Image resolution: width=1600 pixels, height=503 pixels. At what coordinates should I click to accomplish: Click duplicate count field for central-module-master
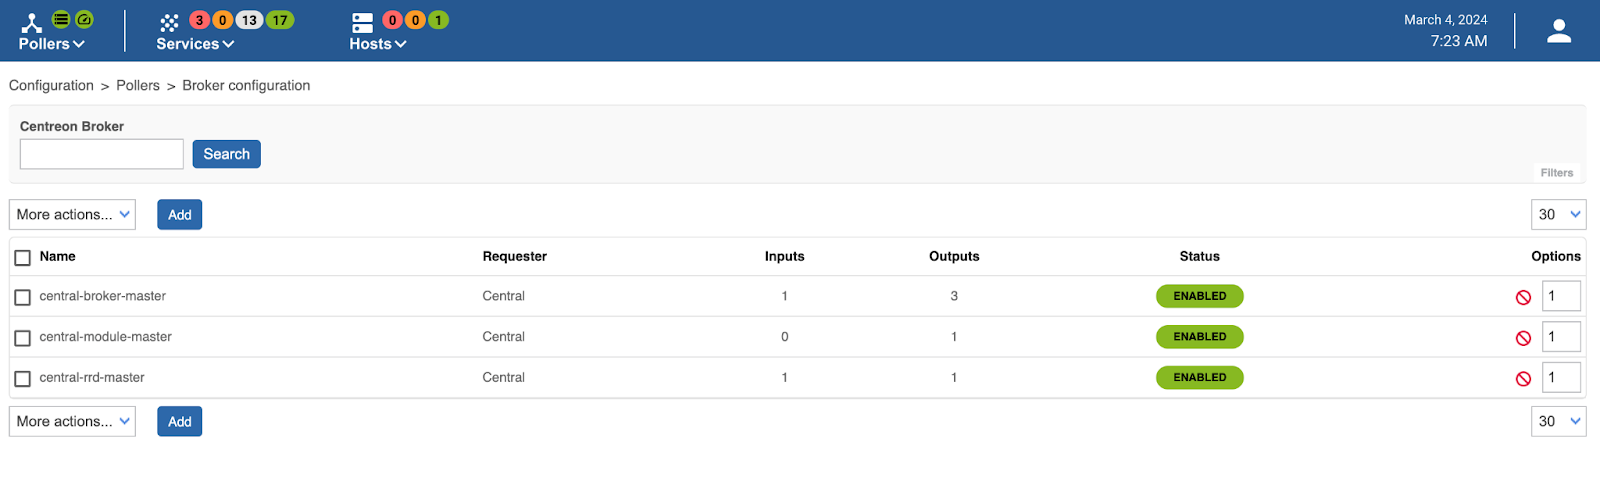coord(1561,337)
